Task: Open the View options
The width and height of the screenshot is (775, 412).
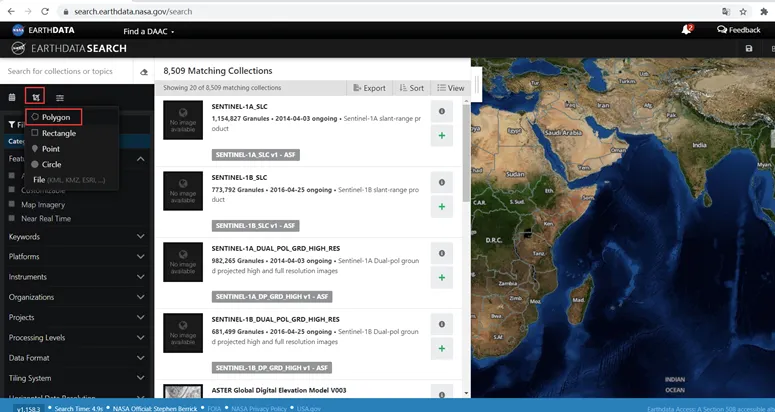Action: tap(450, 88)
